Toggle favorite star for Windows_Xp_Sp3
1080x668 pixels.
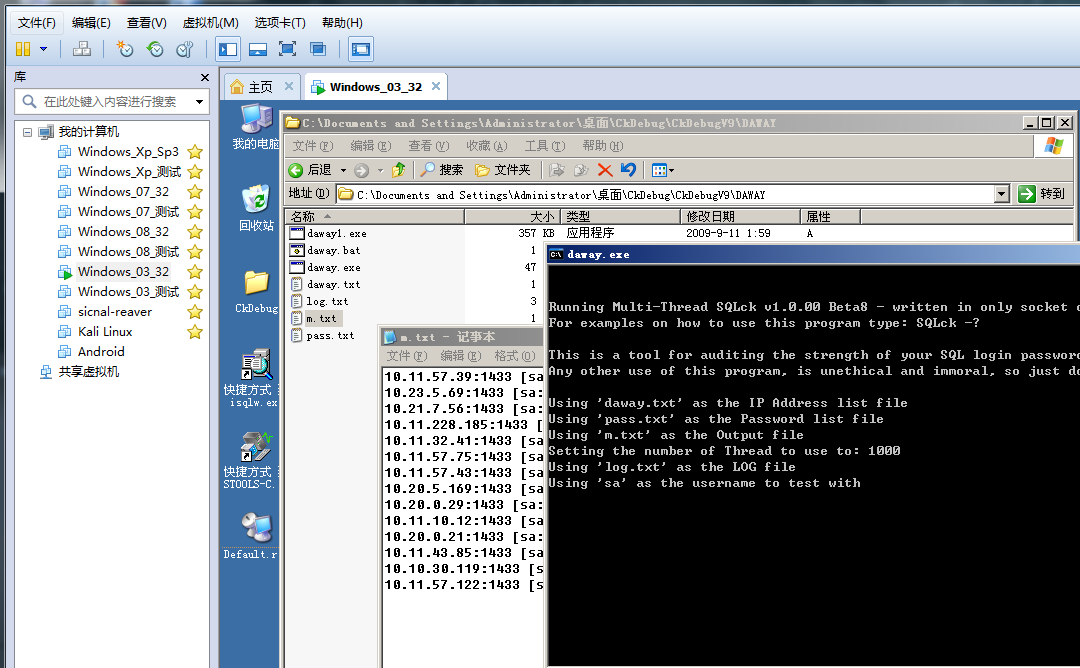[x=195, y=152]
